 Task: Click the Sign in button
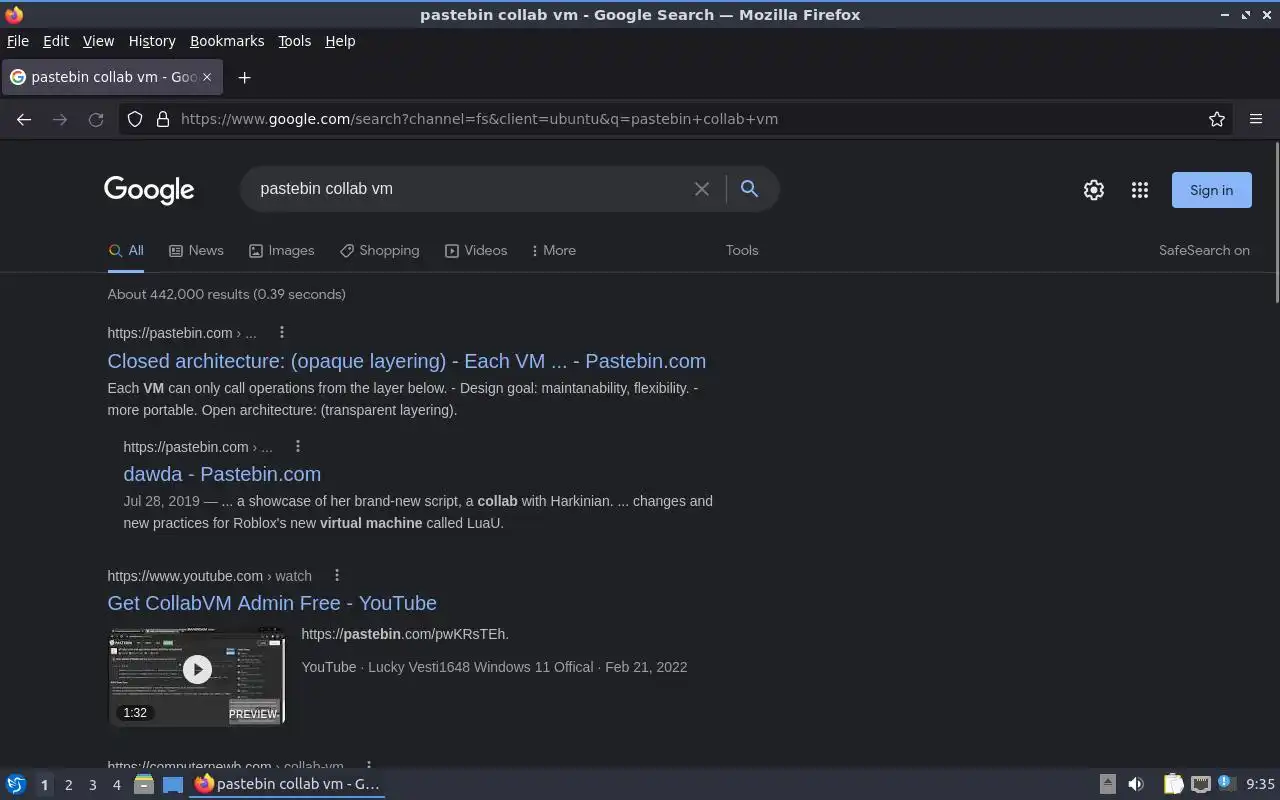tap(1211, 190)
